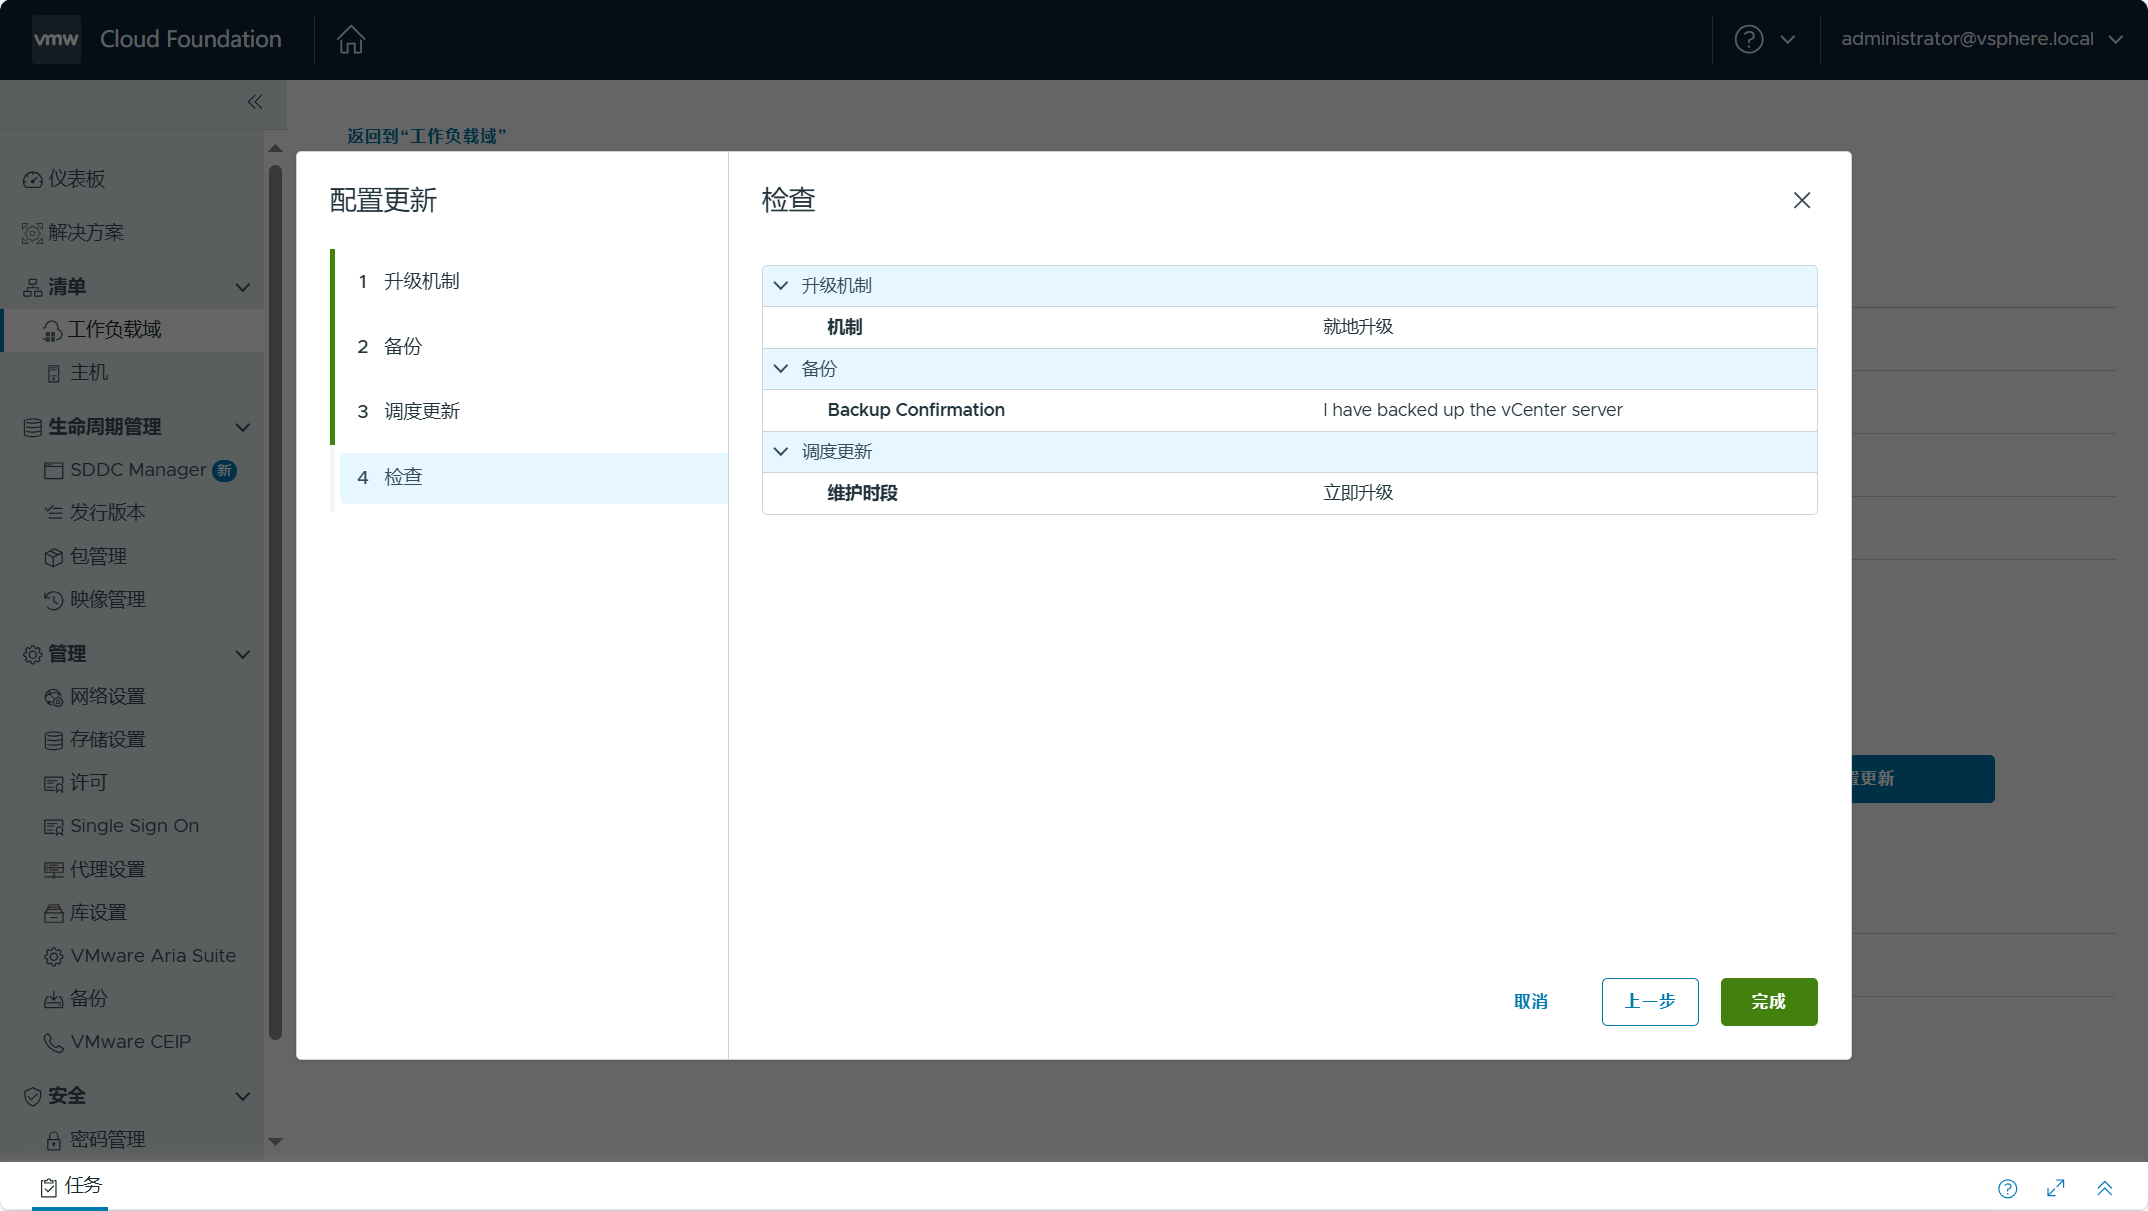The image size is (2148, 1211).
Task: Click the 立即升级 value text
Action: click(1358, 493)
